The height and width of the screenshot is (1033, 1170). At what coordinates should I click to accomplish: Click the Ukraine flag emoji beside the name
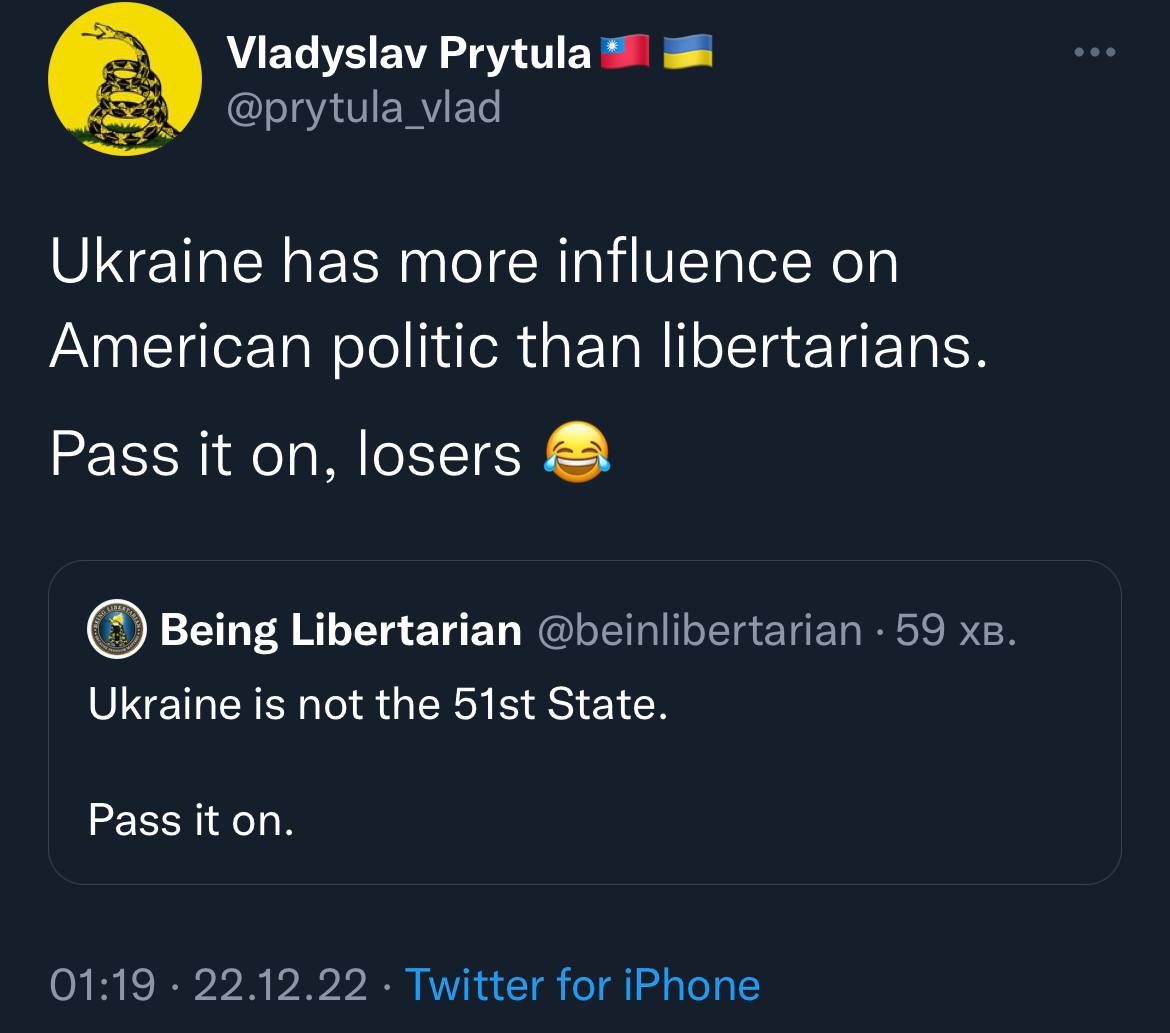[x=687, y=52]
